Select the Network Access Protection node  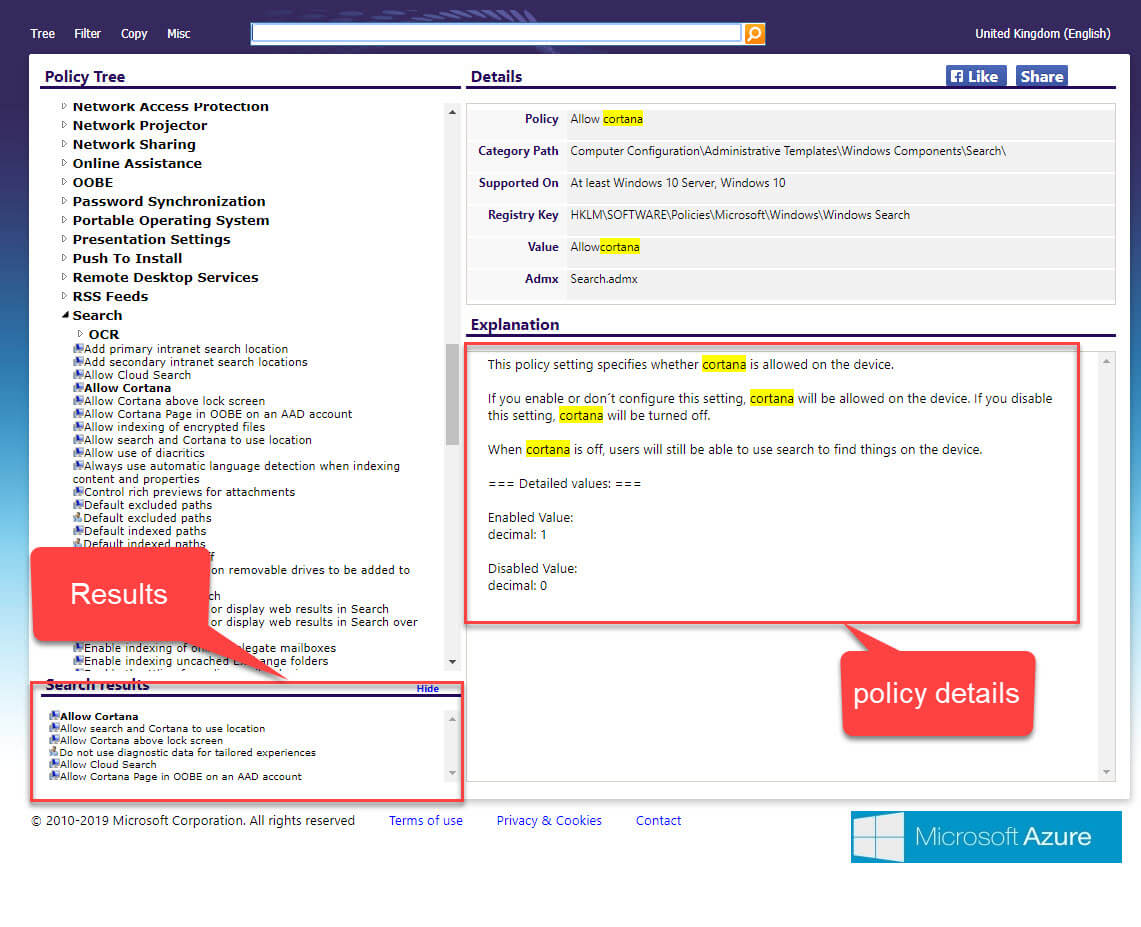tap(170, 106)
